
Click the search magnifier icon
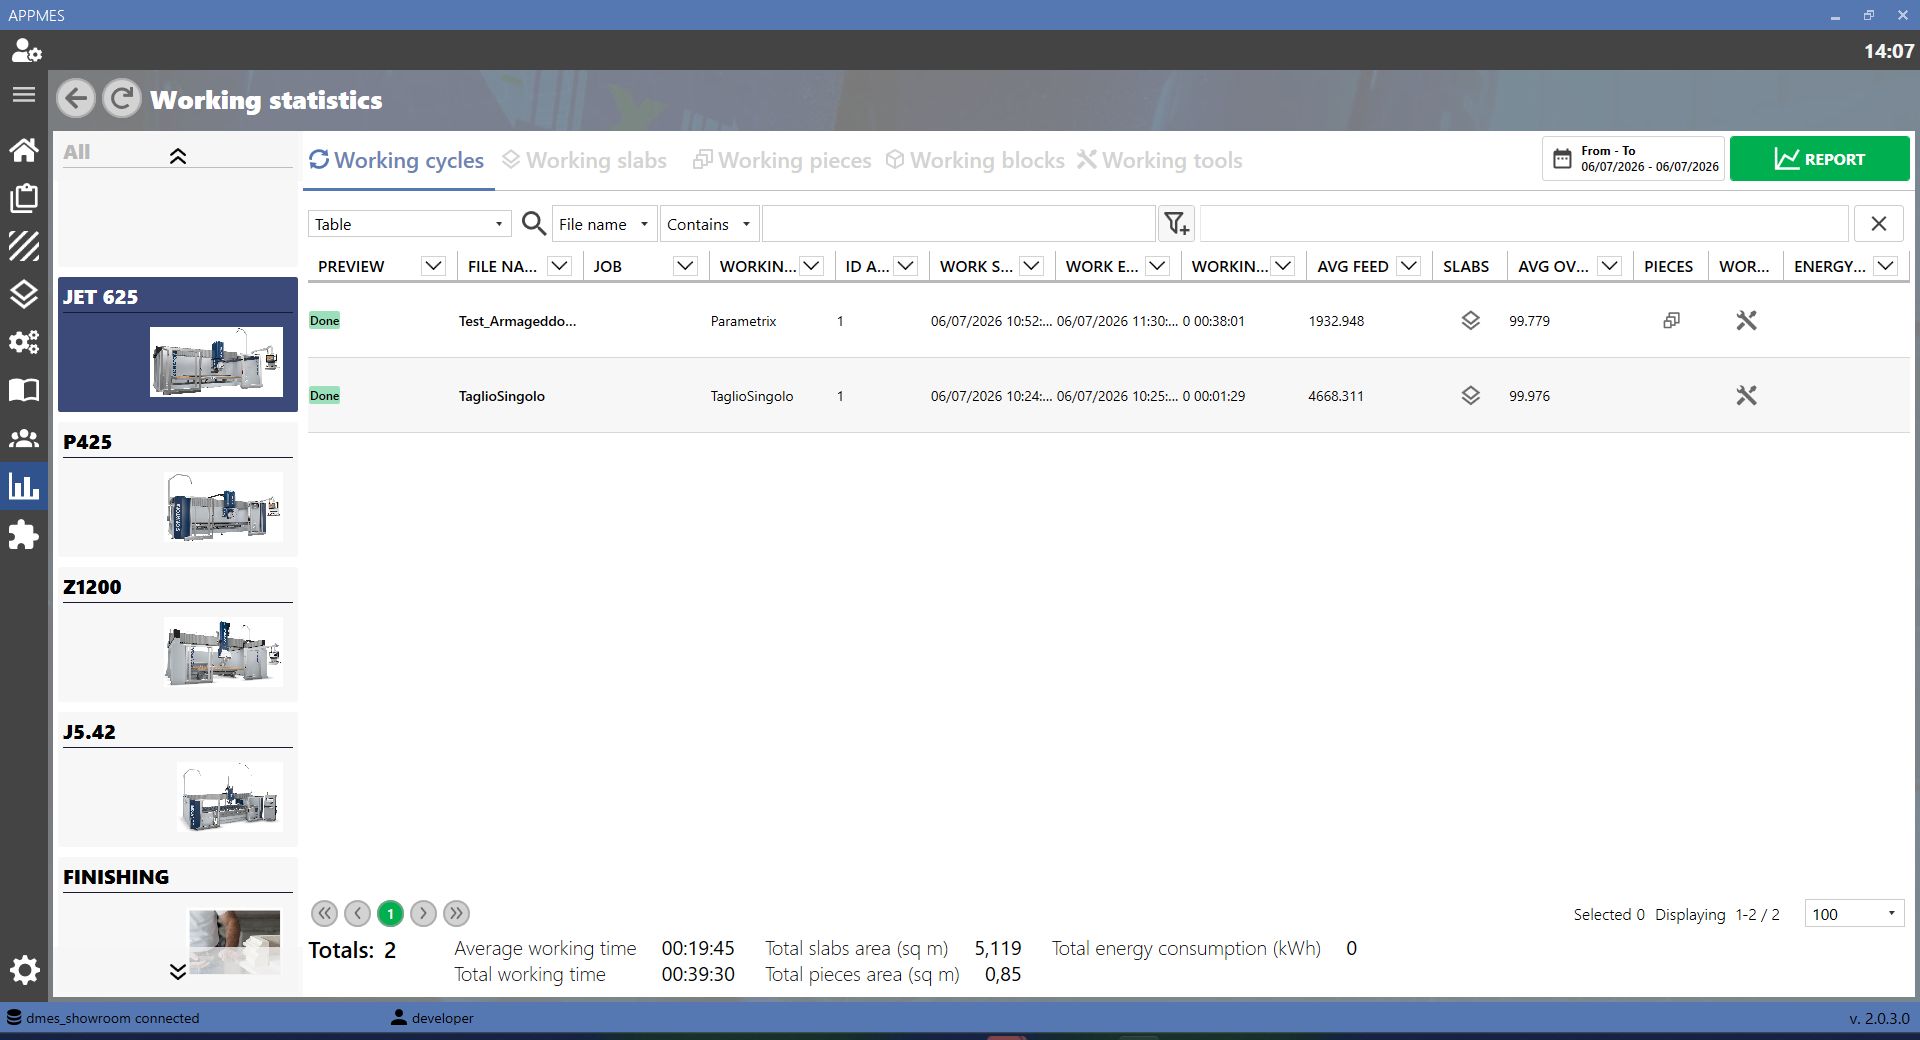click(x=534, y=224)
